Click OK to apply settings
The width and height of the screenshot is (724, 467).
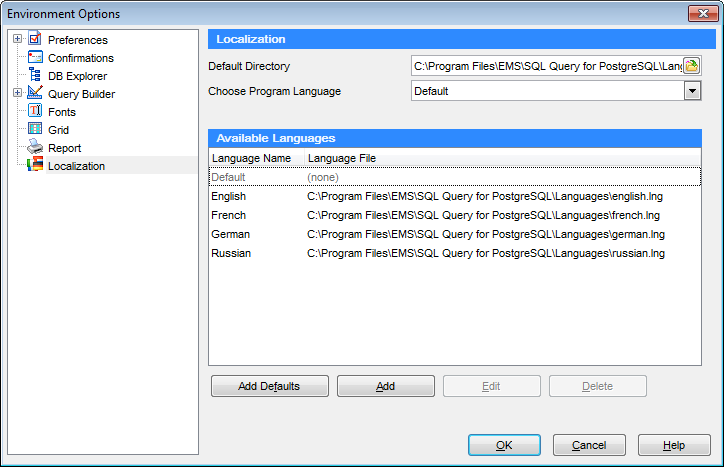click(504, 445)
